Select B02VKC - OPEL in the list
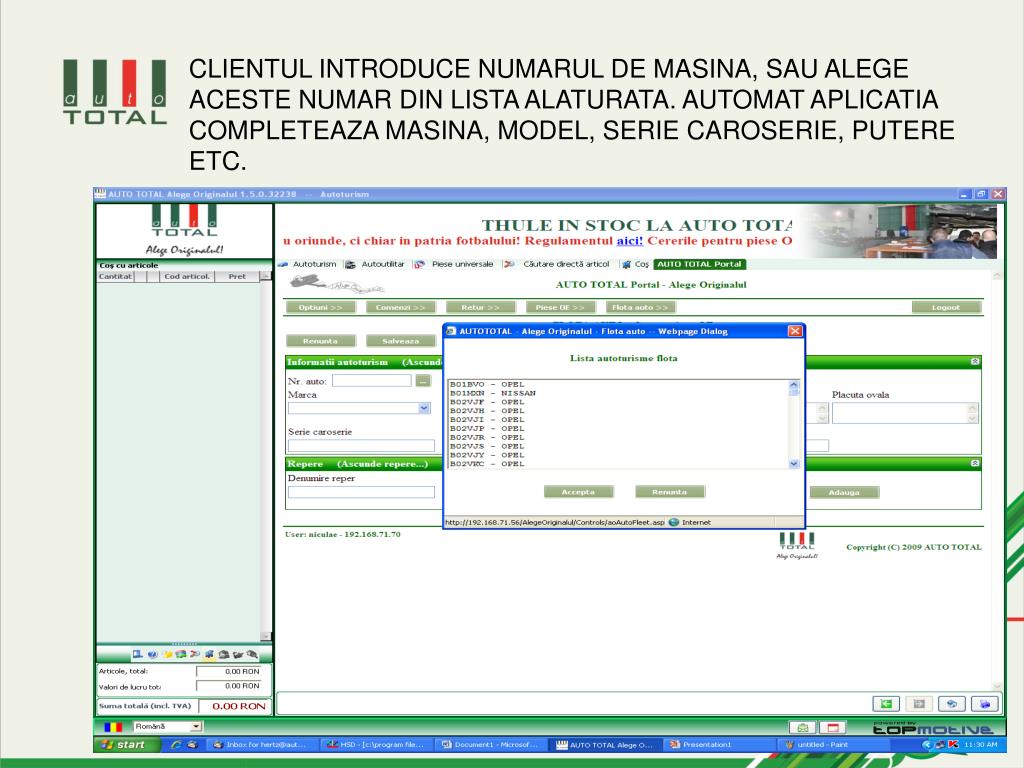 coord(487,464)
